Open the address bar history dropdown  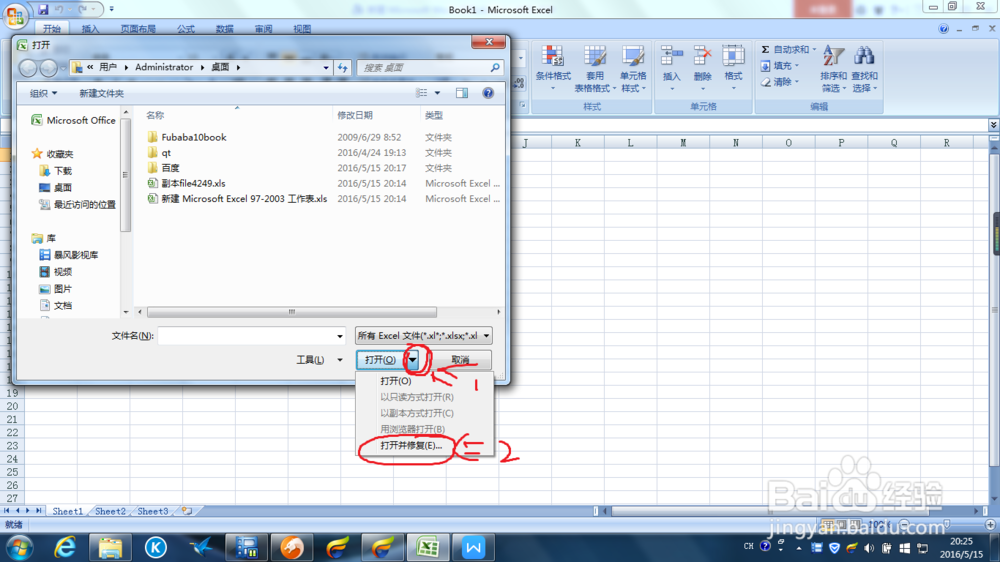click(x=326, y=68)
